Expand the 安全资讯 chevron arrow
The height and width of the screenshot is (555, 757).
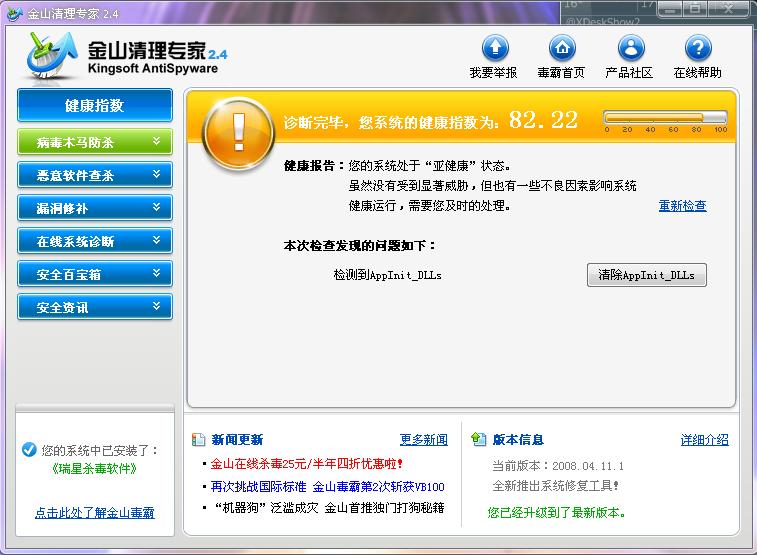coord(156,306)
